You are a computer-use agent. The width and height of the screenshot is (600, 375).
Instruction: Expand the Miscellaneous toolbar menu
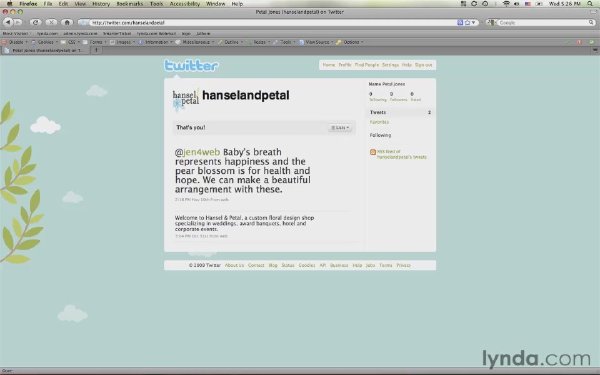click(195, 42)
